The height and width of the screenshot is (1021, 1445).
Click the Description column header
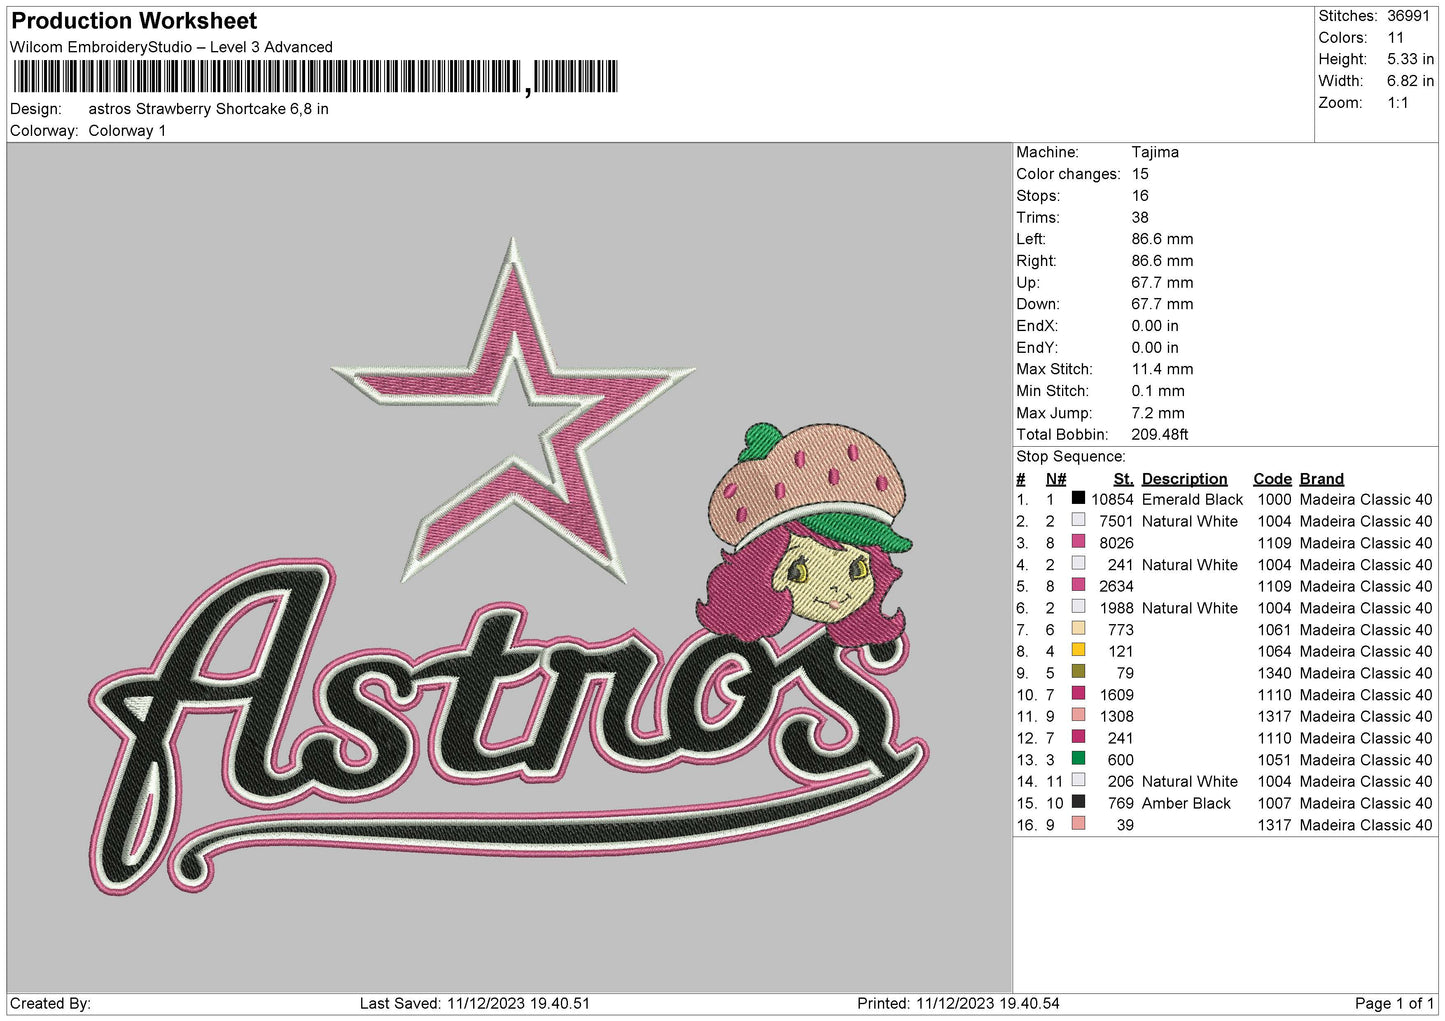(x=1184, y=479)
